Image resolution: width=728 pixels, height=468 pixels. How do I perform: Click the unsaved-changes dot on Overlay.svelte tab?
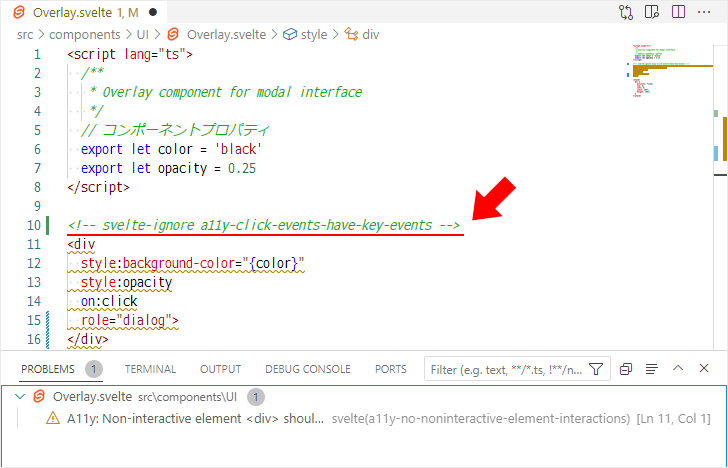click(153, 13)
